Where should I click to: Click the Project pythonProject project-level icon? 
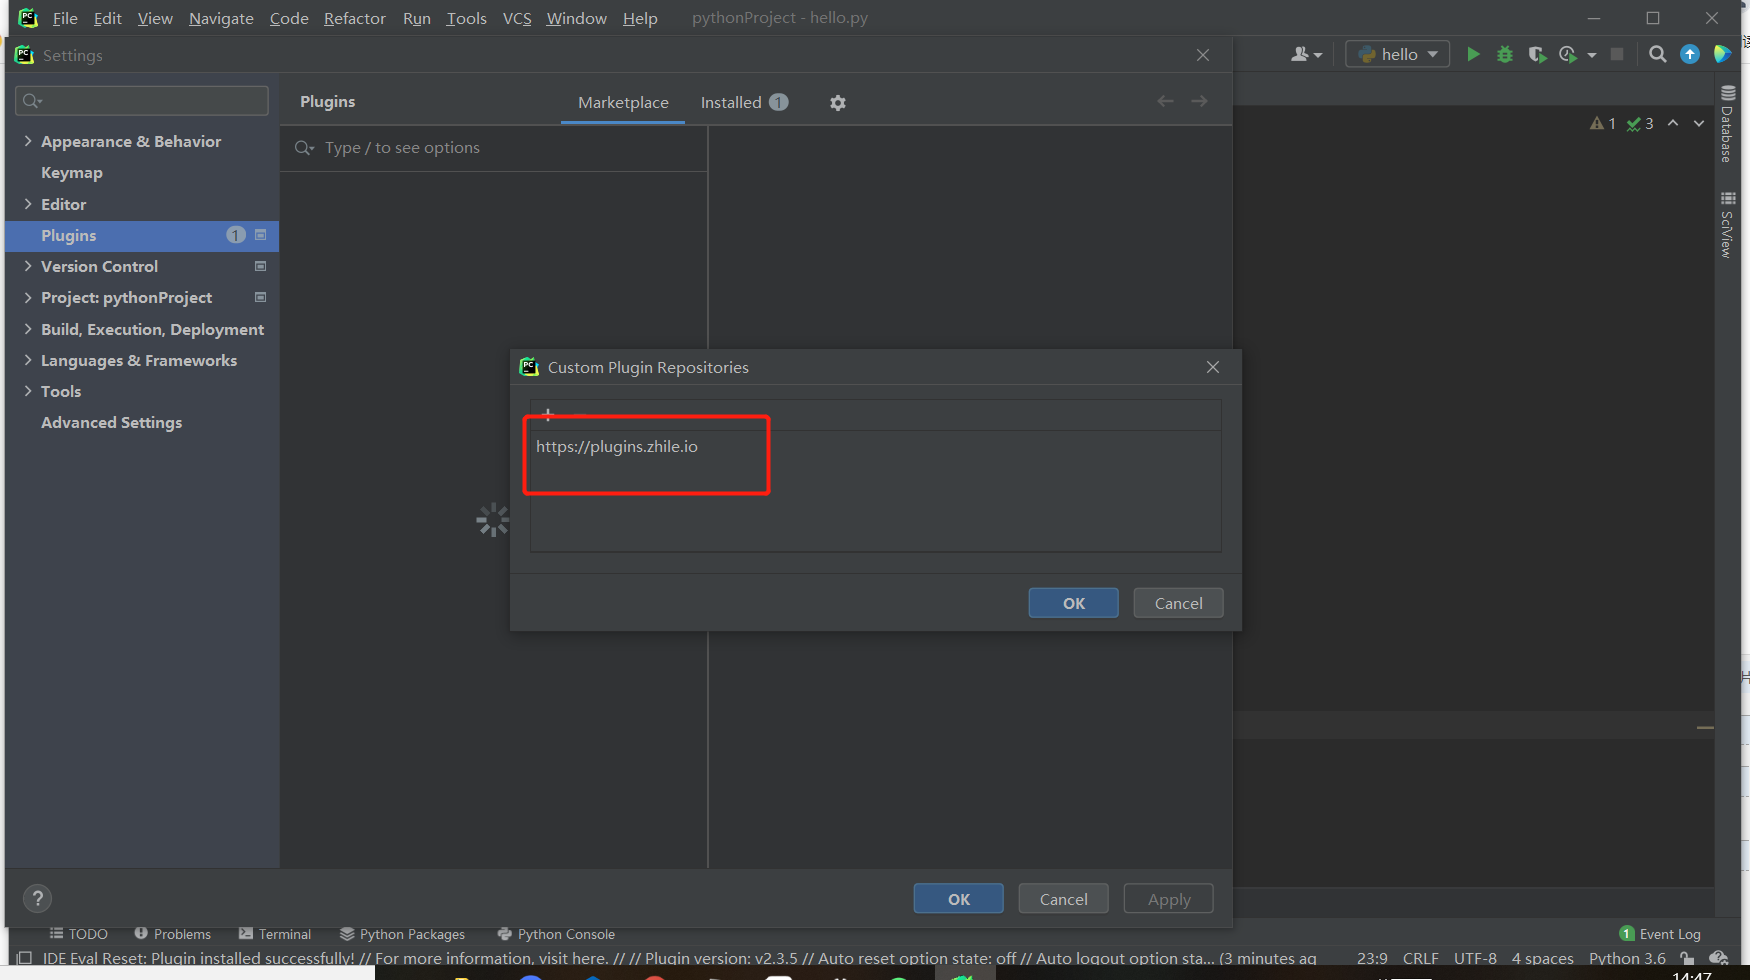click(x=260, y=297)
